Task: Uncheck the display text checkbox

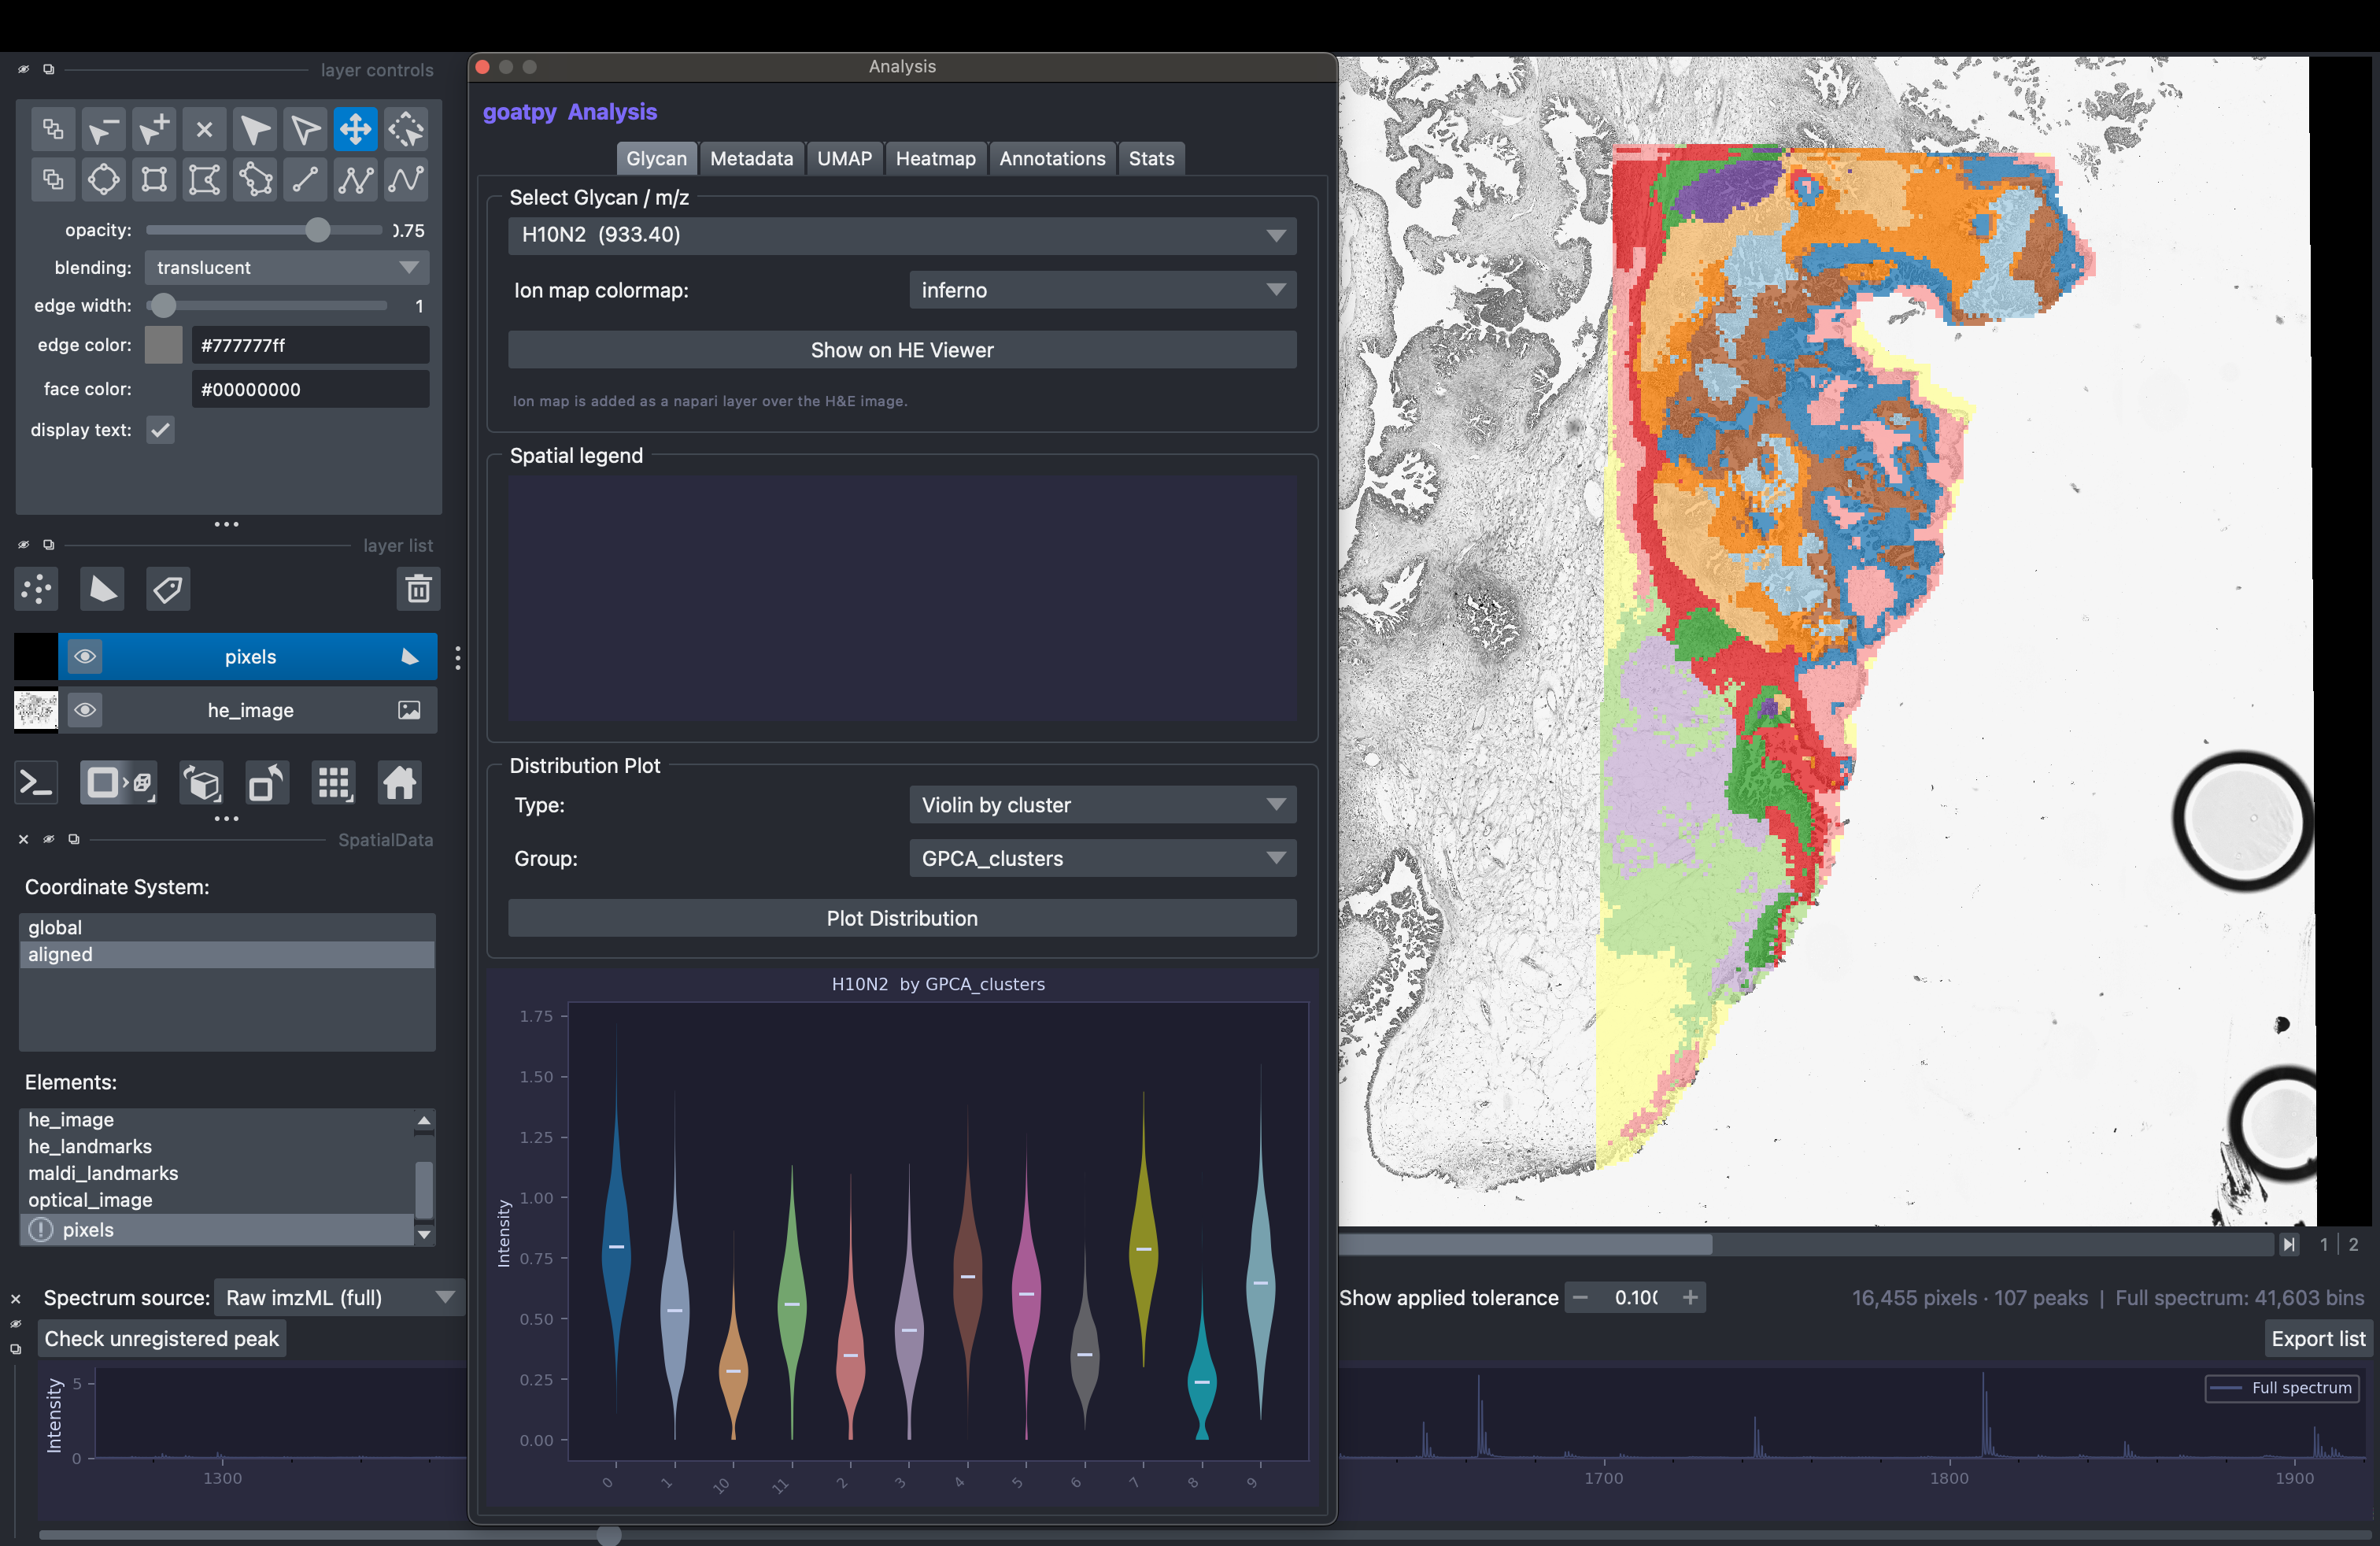Action: (x=160, y=430)
